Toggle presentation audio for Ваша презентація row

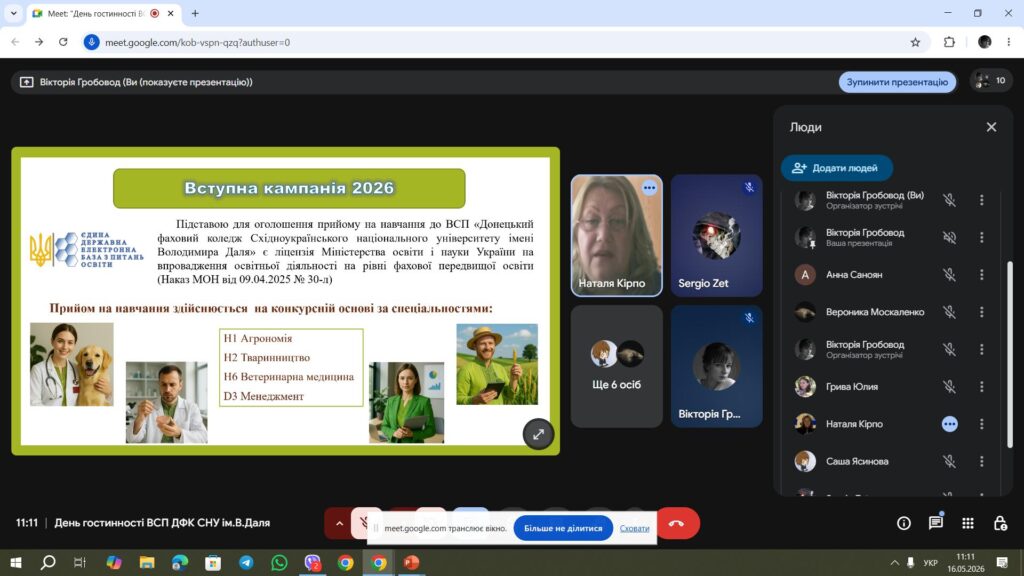pyautogui.click(x=950, y=237)
